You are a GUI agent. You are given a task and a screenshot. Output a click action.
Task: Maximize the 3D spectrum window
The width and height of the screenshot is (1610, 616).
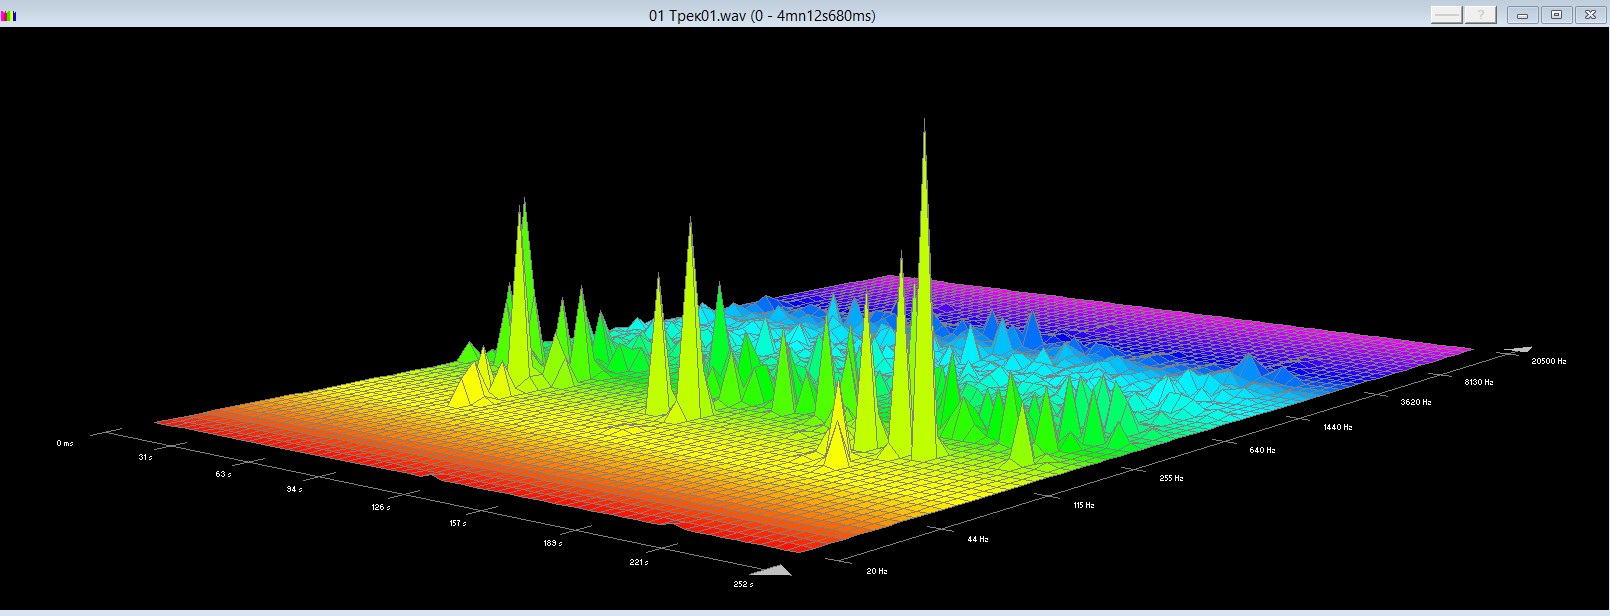(x=1556, y=15)
